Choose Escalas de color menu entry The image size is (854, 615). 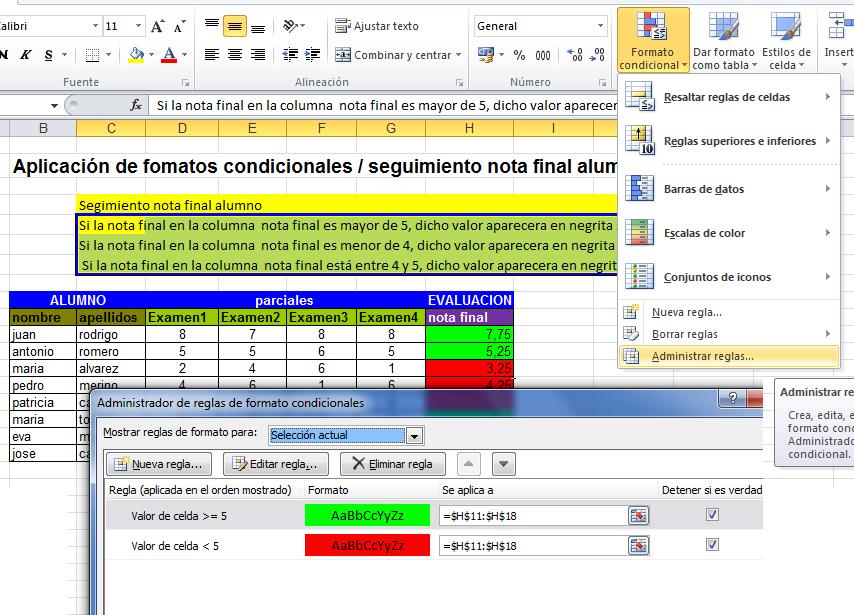(703, 232)
